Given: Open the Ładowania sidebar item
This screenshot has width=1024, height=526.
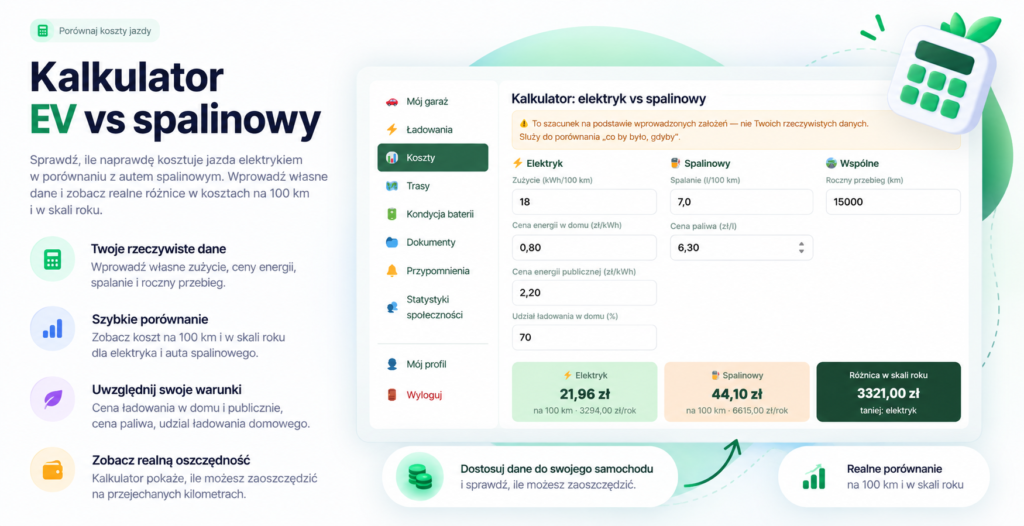Looking at the screenshot, I should click(432, 129).
